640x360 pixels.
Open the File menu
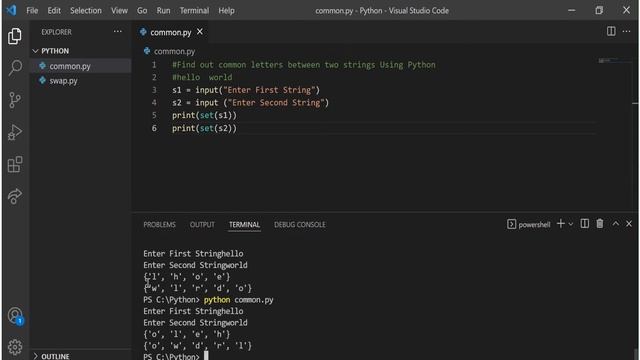coord(32,11)
